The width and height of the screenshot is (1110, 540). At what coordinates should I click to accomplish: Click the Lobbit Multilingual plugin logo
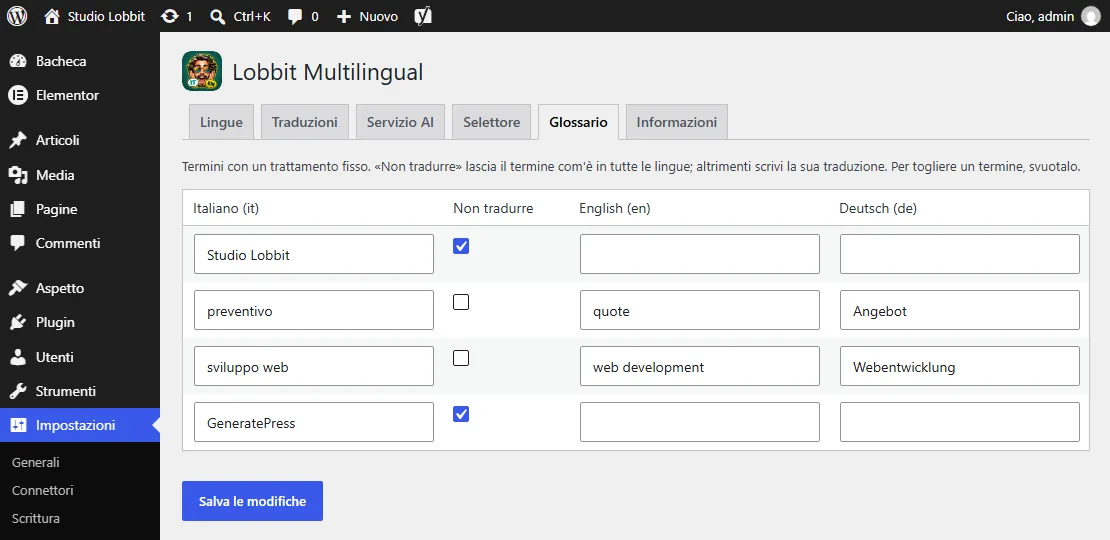(202, 71)
